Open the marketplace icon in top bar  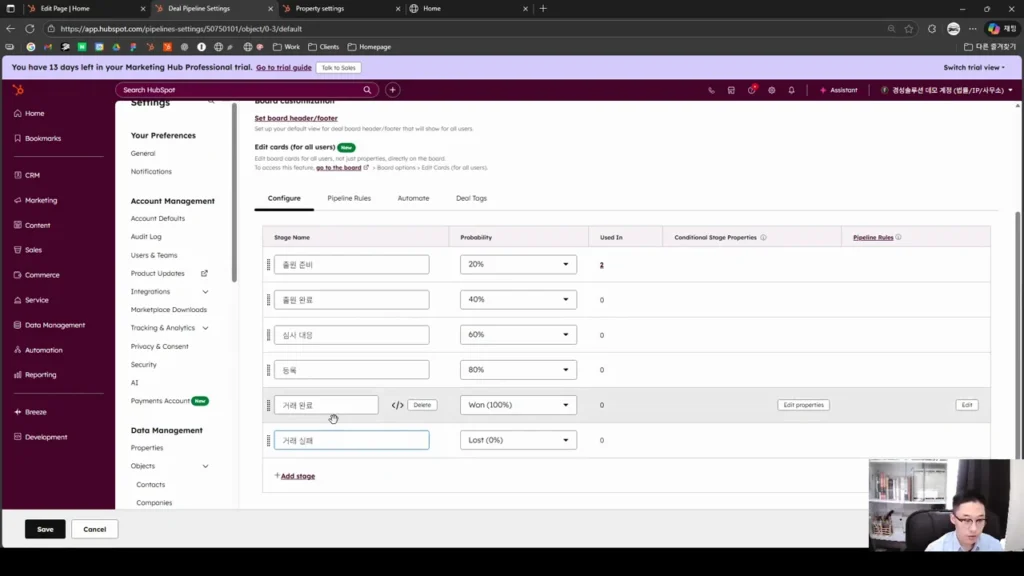[x=731, y=90]
